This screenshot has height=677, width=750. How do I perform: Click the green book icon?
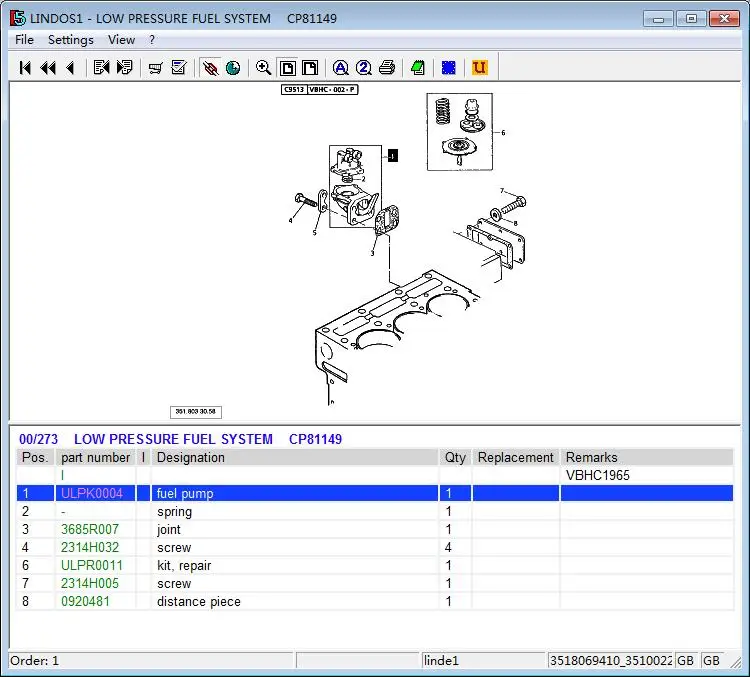click(418, 68)
